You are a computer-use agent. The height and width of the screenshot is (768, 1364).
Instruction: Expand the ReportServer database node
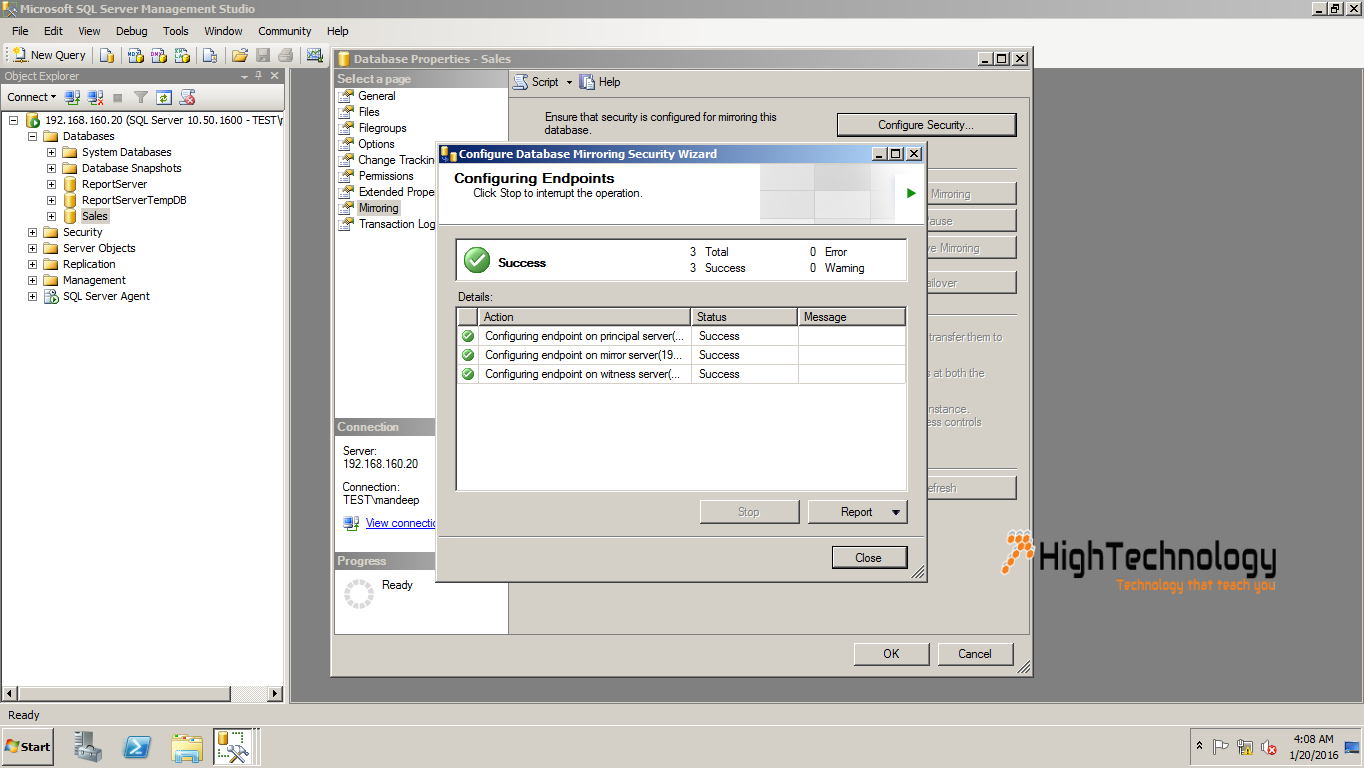click(51, 184)
